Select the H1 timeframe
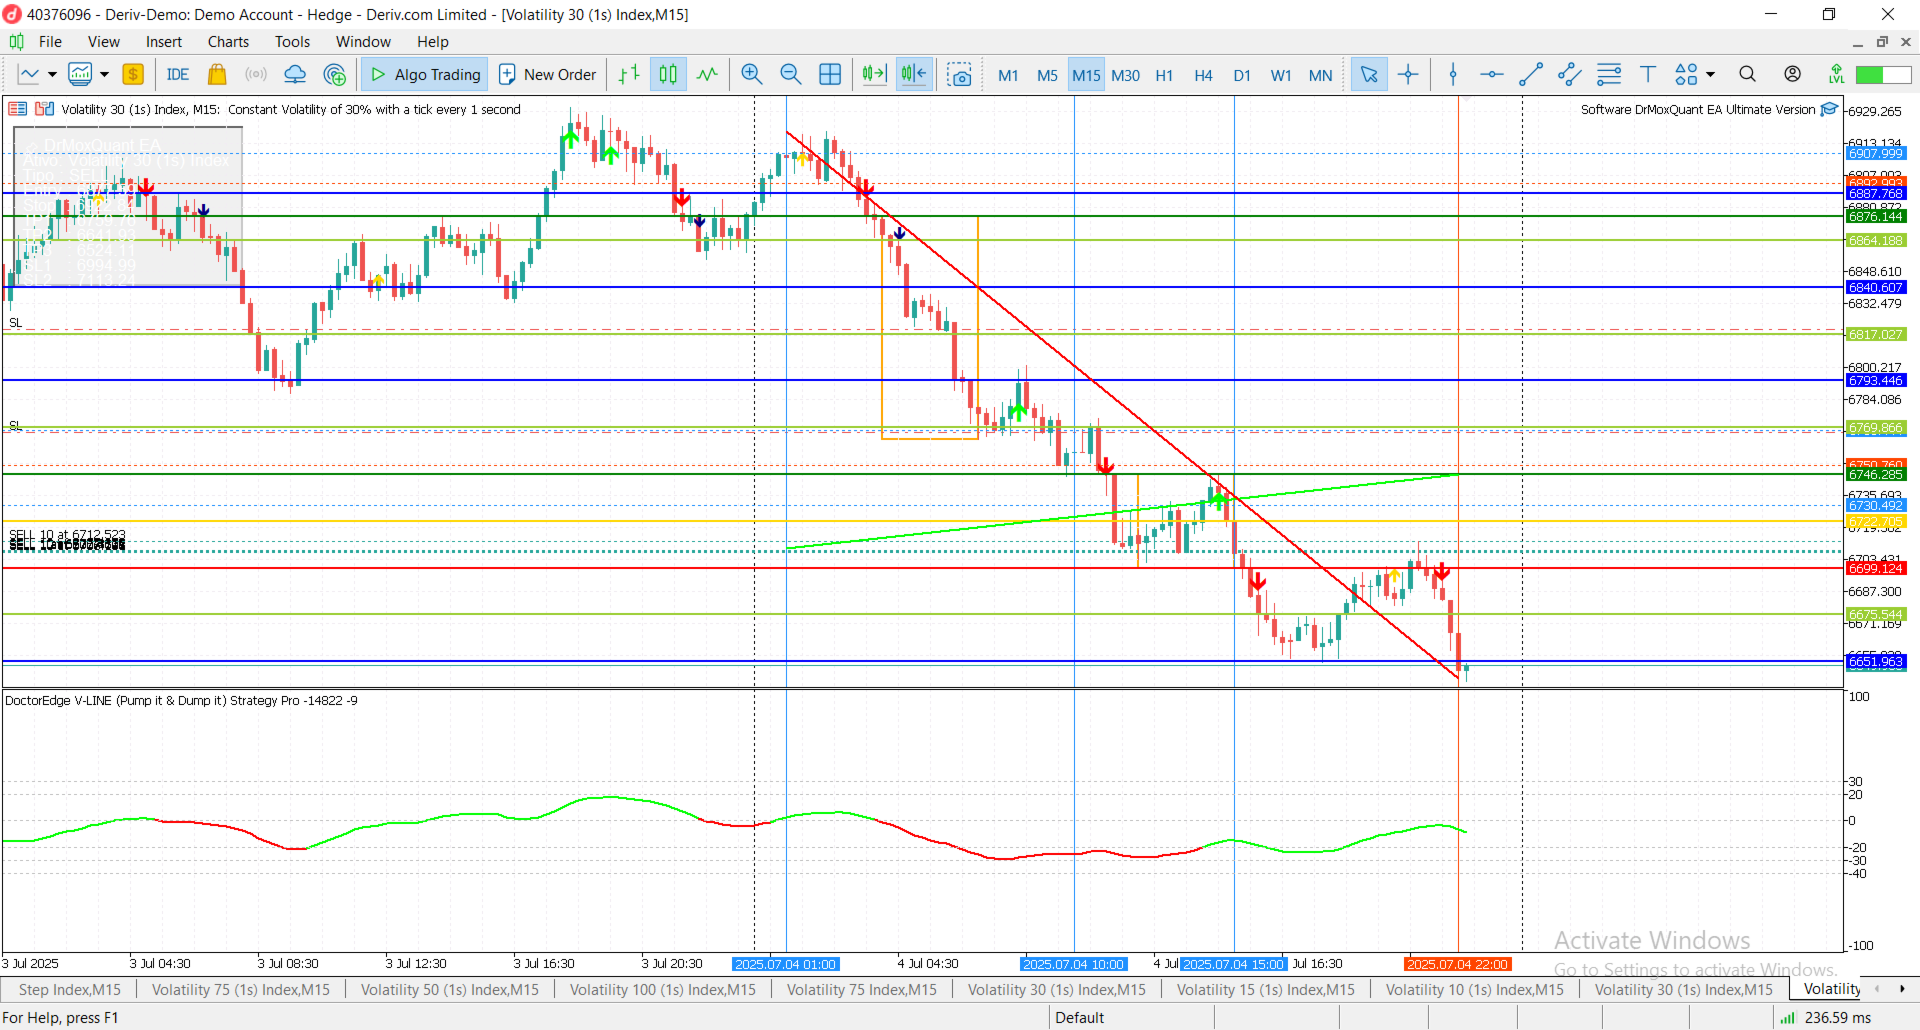 (1164, 75)
